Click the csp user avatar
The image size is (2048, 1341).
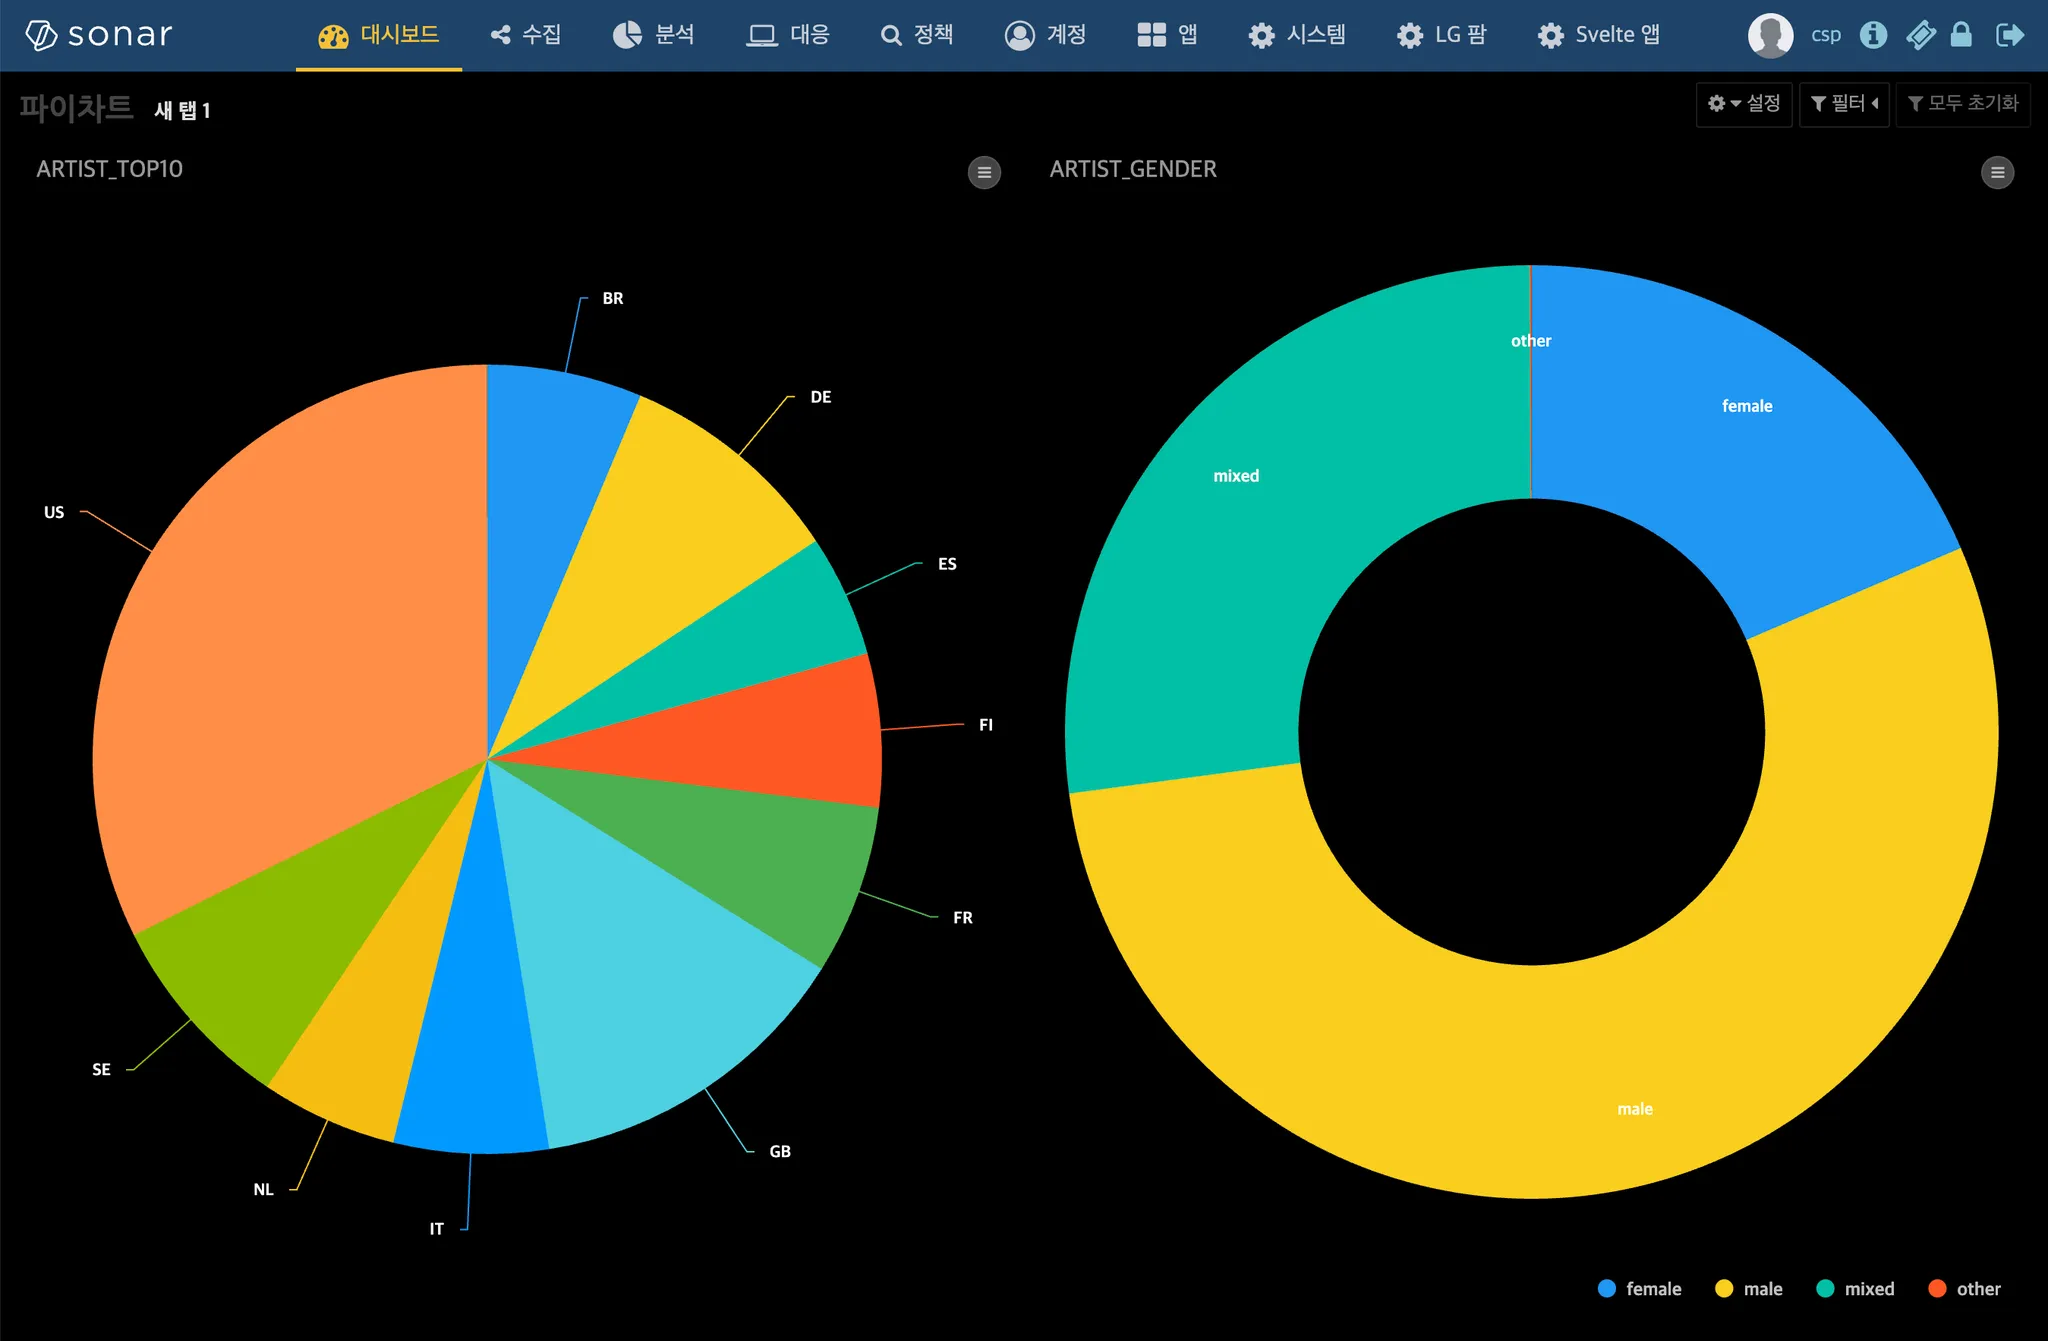[1770, 35]
